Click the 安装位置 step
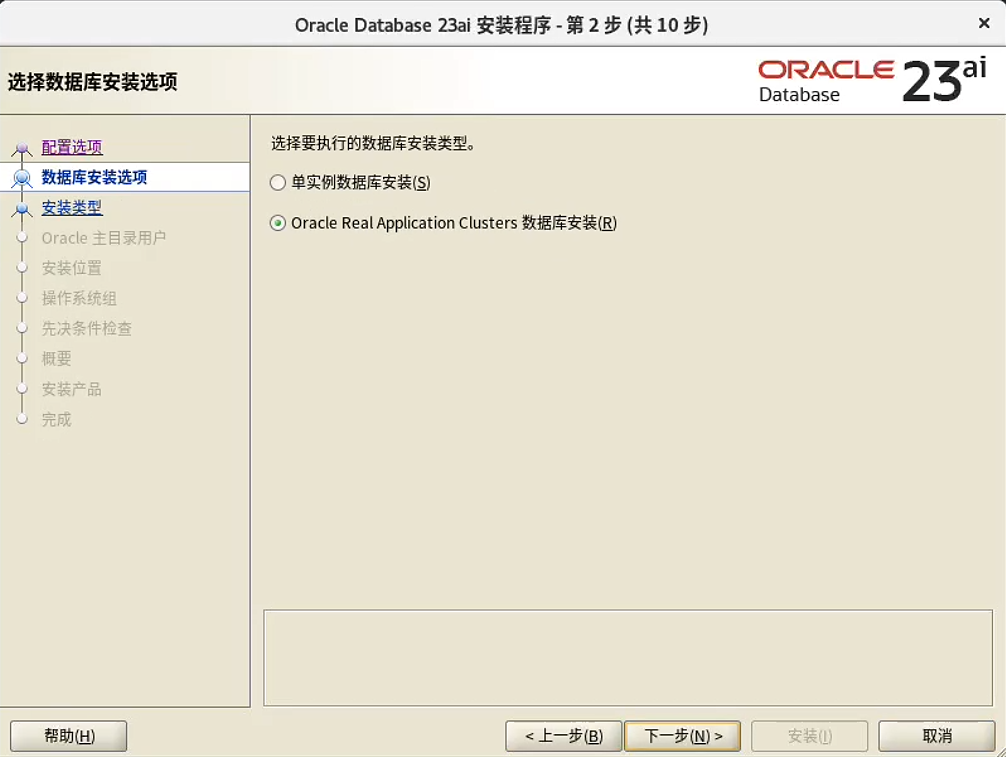 pyautogui.click(x=71, y=268)
